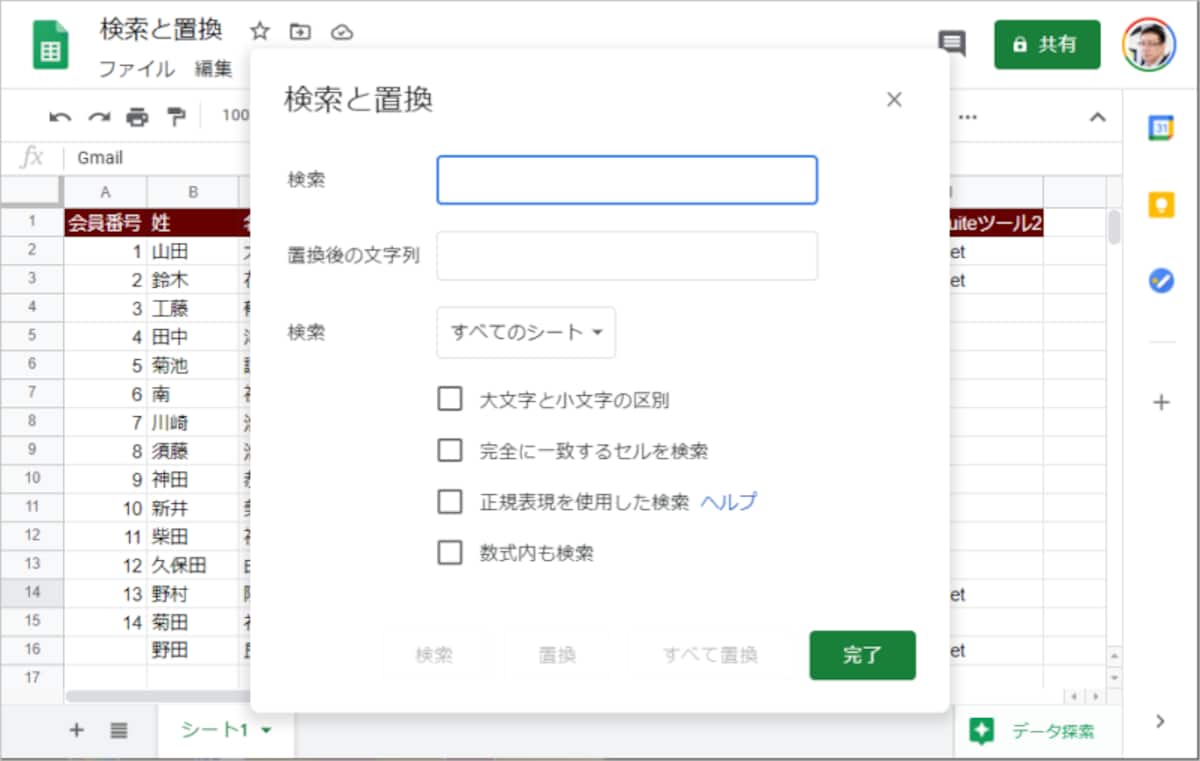Select the paint format tool
Viewport: 1200px width, 761px height.
click(x=176, y=117)
